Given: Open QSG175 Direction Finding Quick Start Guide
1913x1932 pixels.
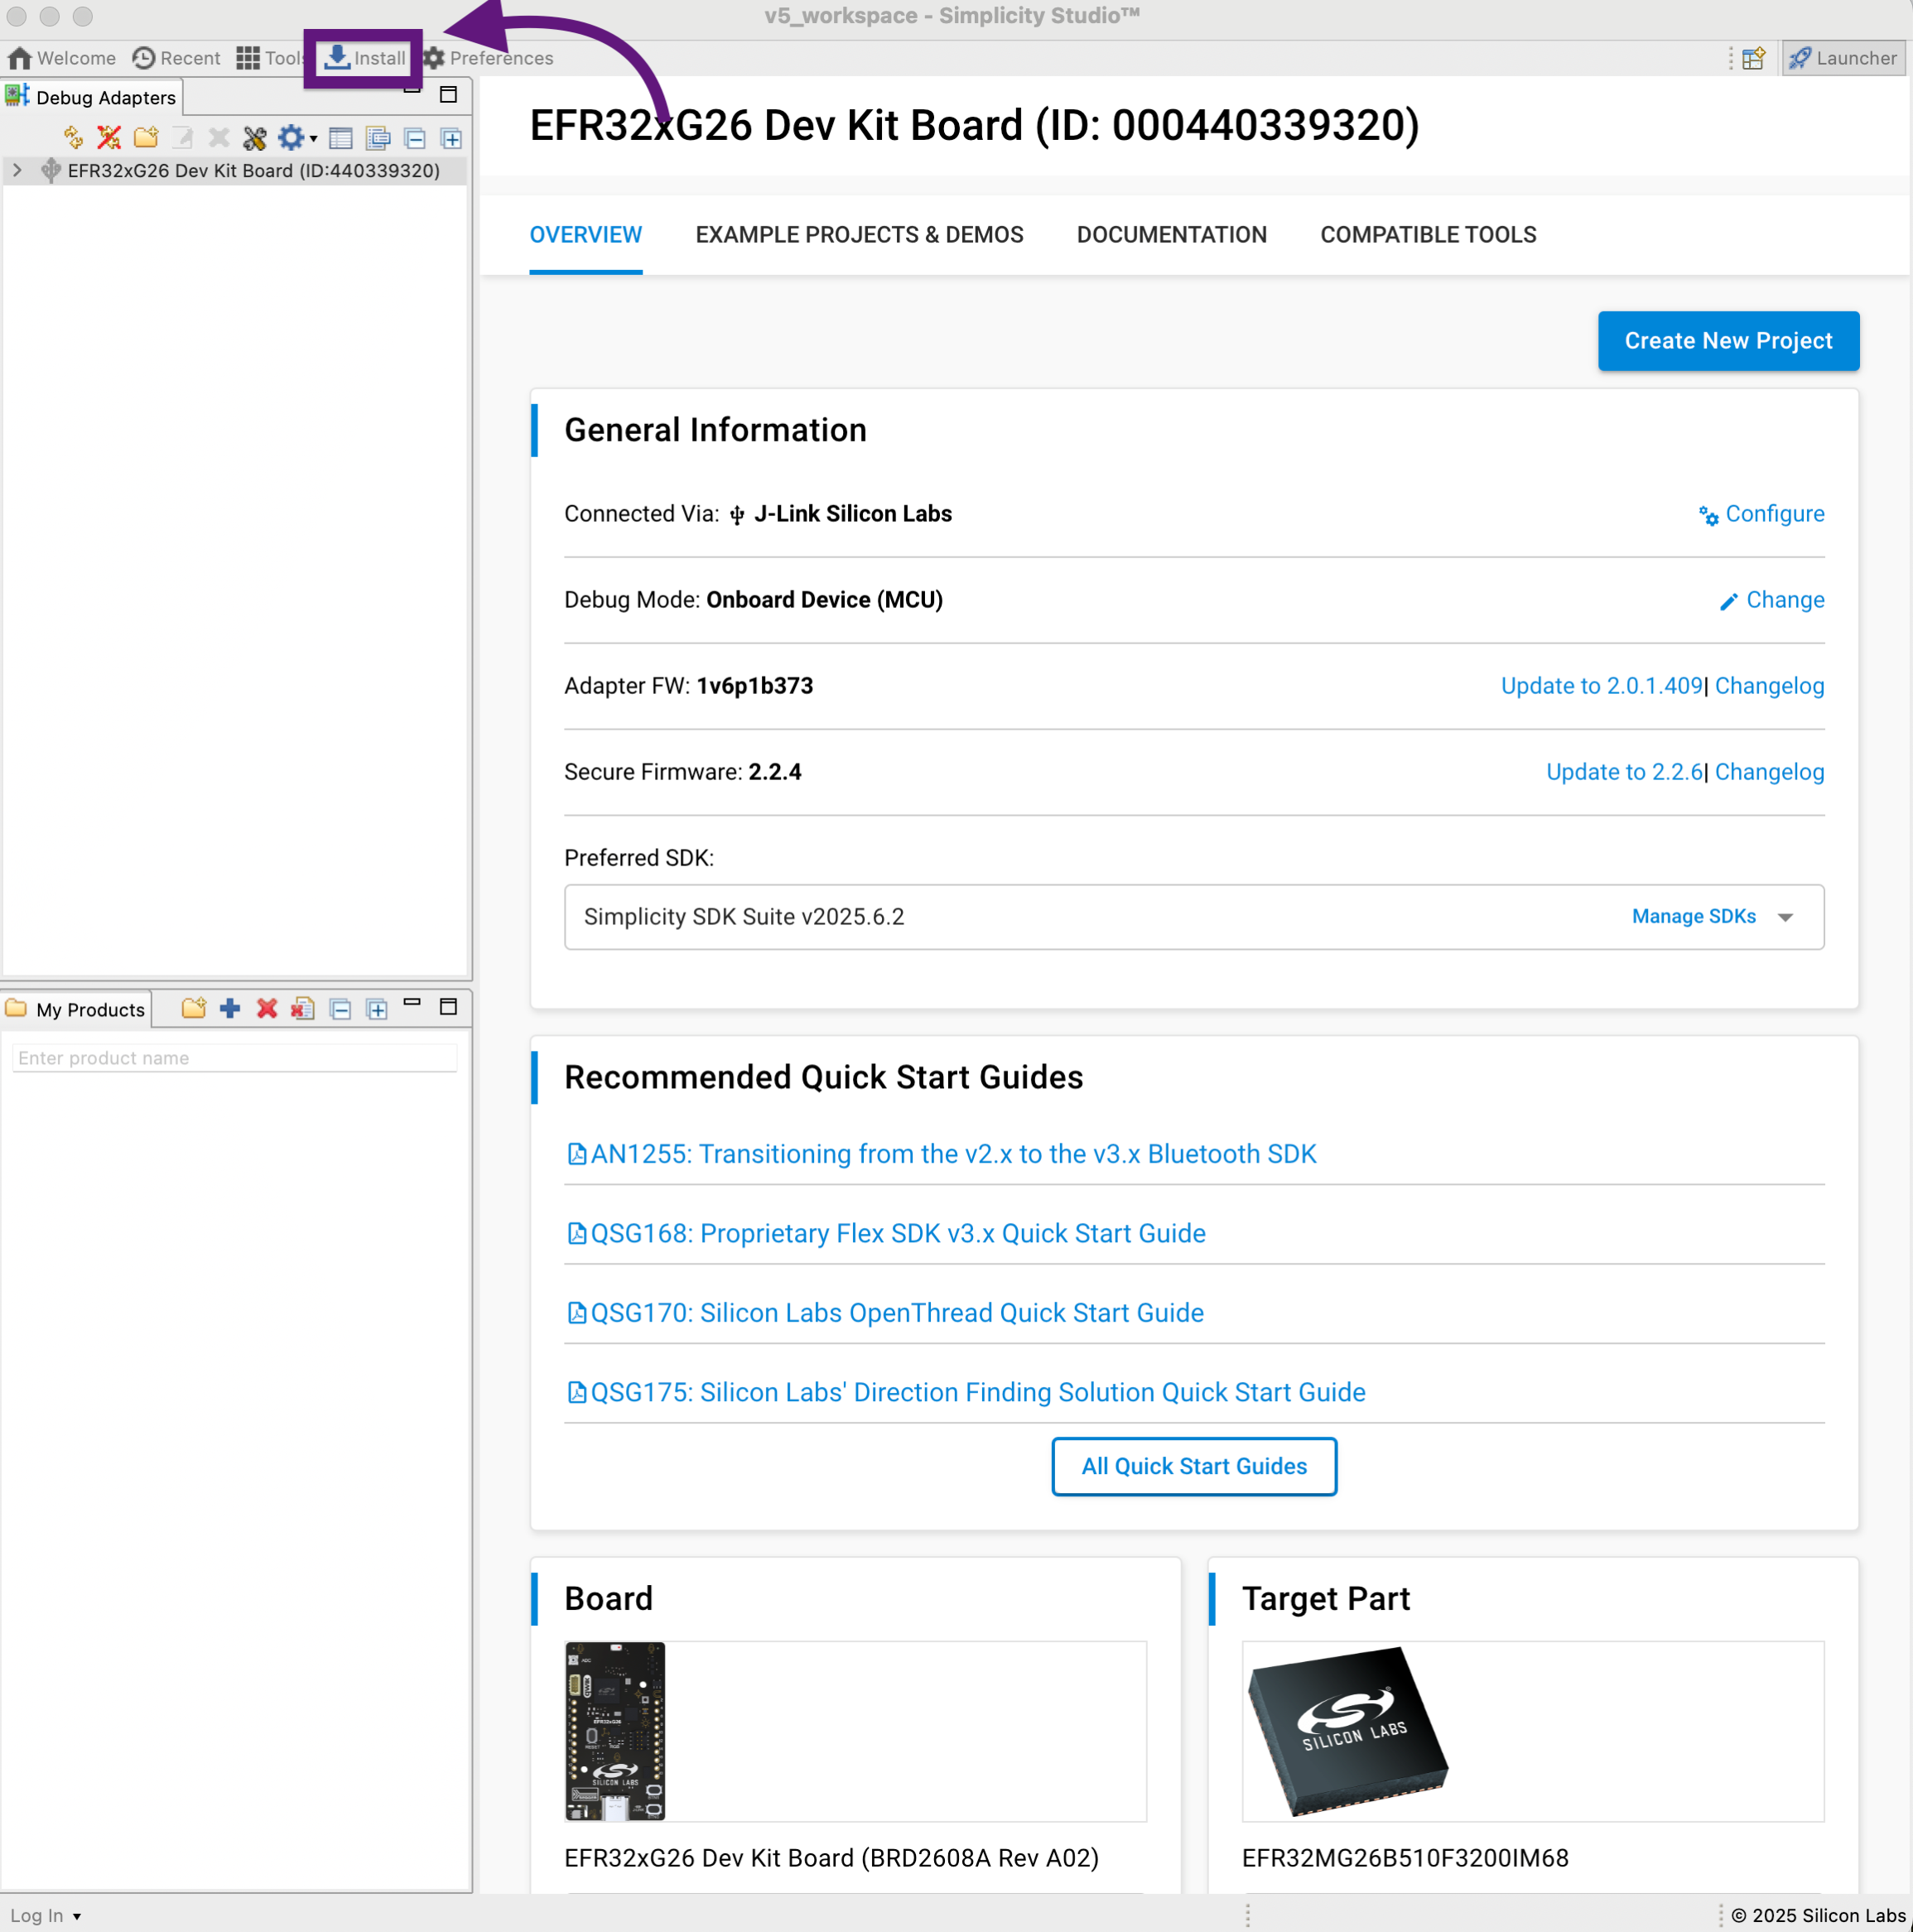Looking at the screenshot, I should point(967,1392).
